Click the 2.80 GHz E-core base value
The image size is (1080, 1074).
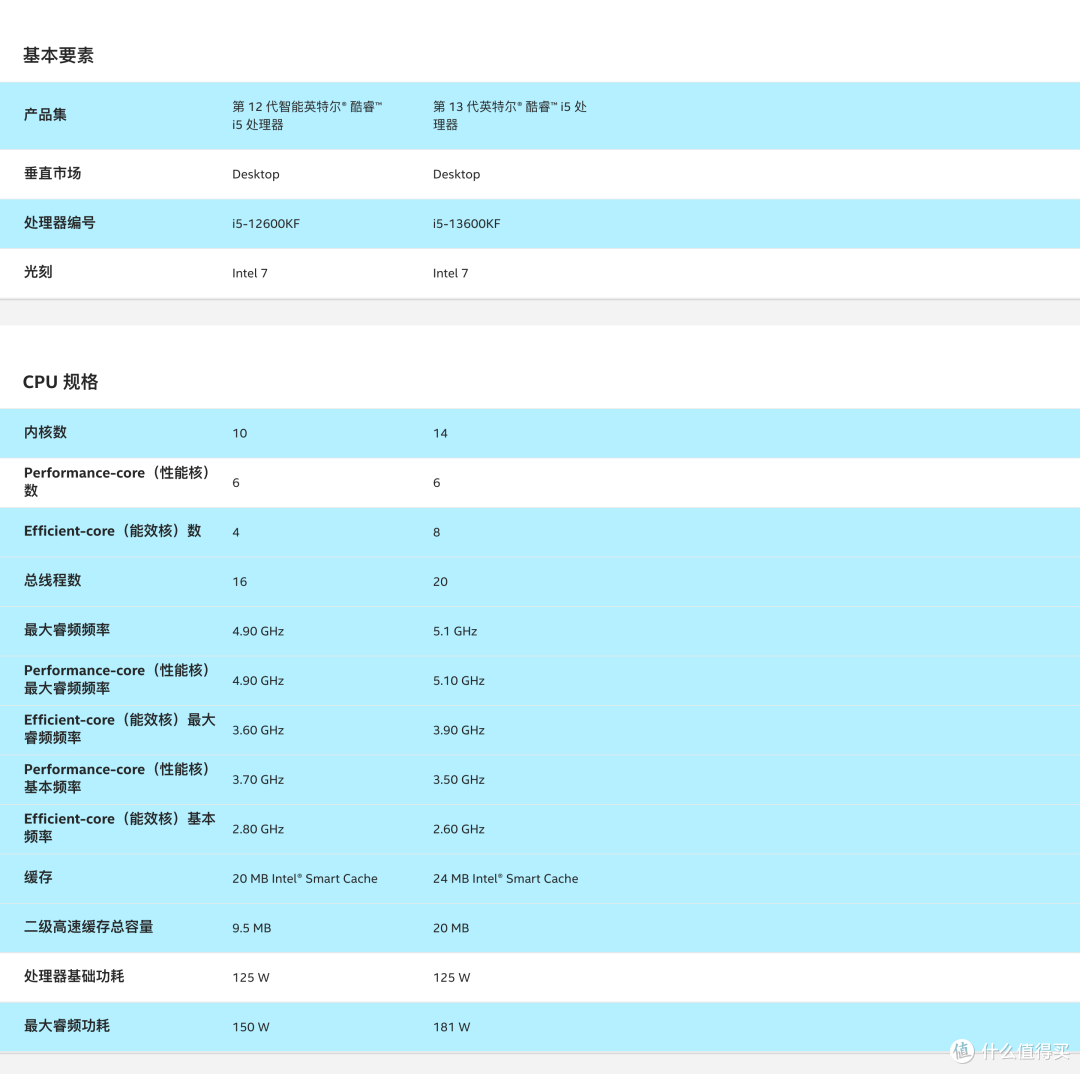point(258,830)
